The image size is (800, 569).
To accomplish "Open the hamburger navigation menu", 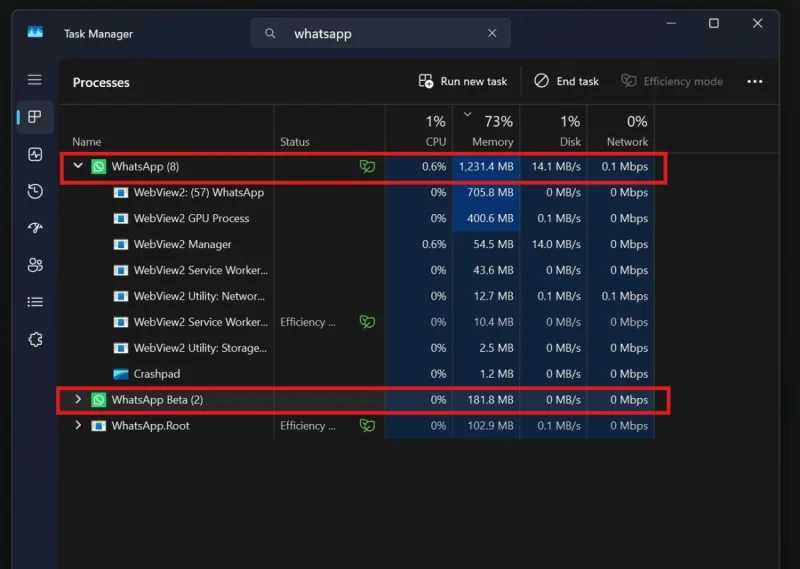I will pyautogui.click(x=35, y=80).
